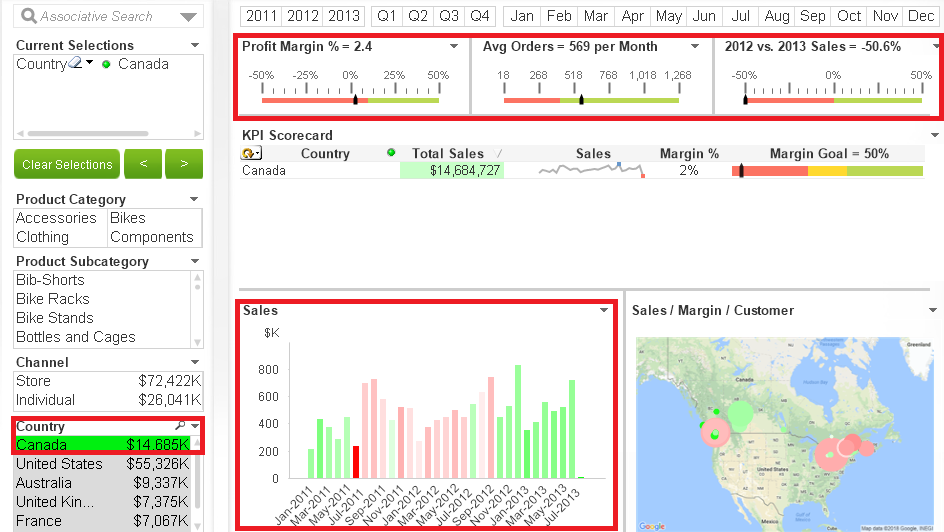Filter by month Jan

(522, 16)
